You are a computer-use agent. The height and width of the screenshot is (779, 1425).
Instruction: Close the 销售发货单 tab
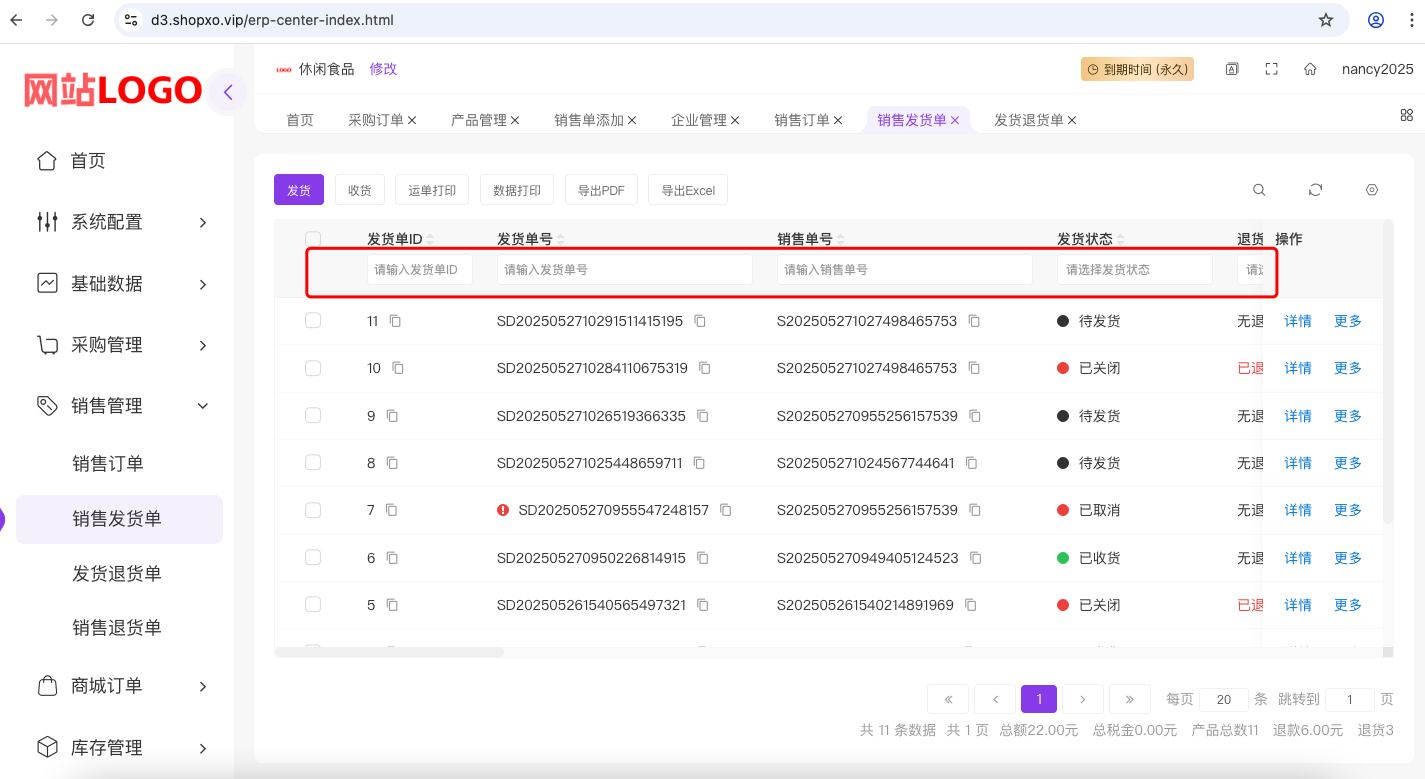coord(955,120)
